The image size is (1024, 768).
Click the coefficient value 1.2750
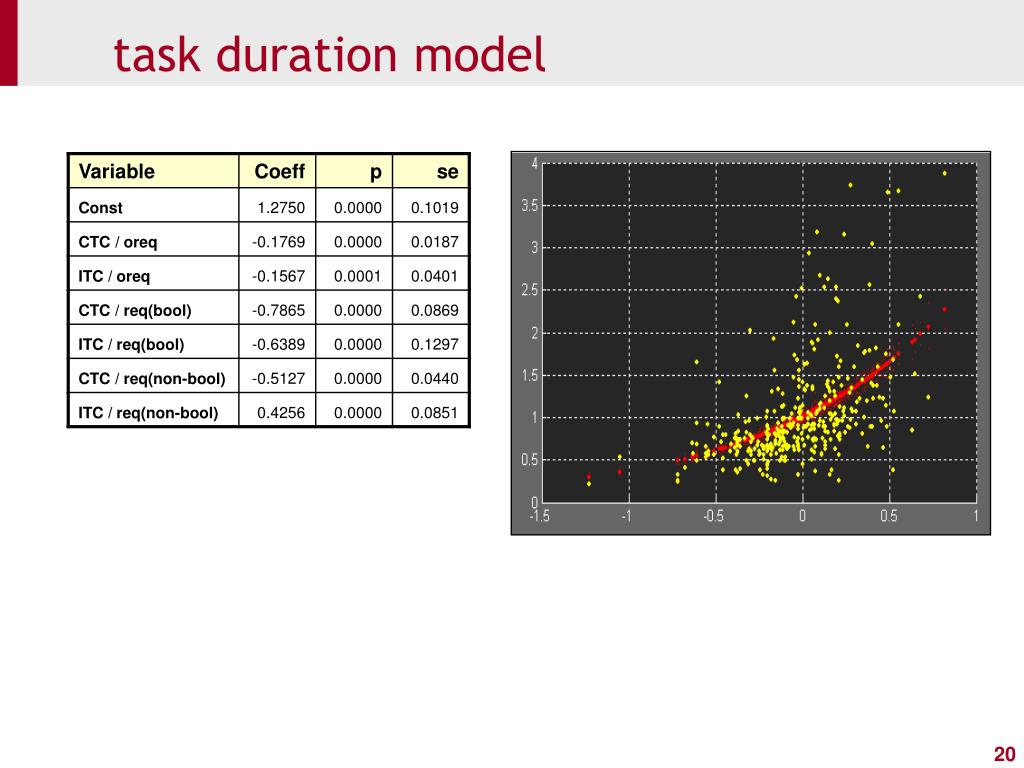tap(281, 208)
